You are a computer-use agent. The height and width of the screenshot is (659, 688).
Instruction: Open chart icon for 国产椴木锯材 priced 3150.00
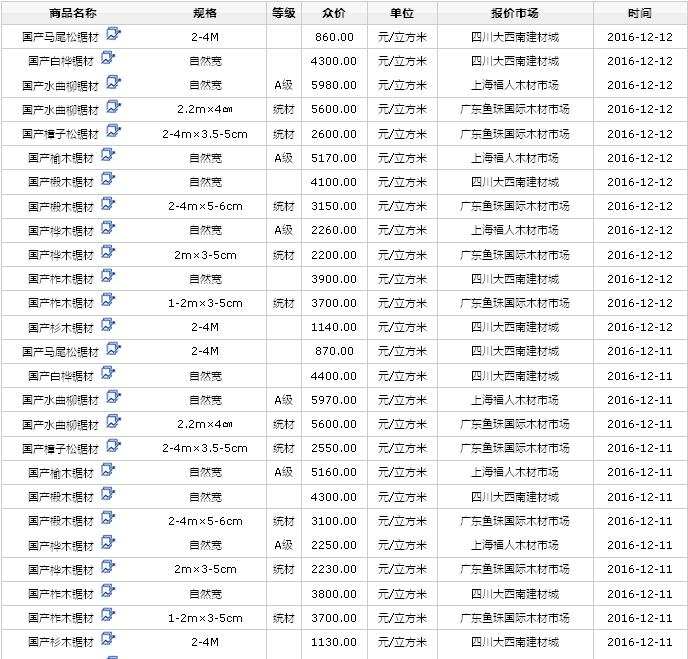(x=109, y=204)
